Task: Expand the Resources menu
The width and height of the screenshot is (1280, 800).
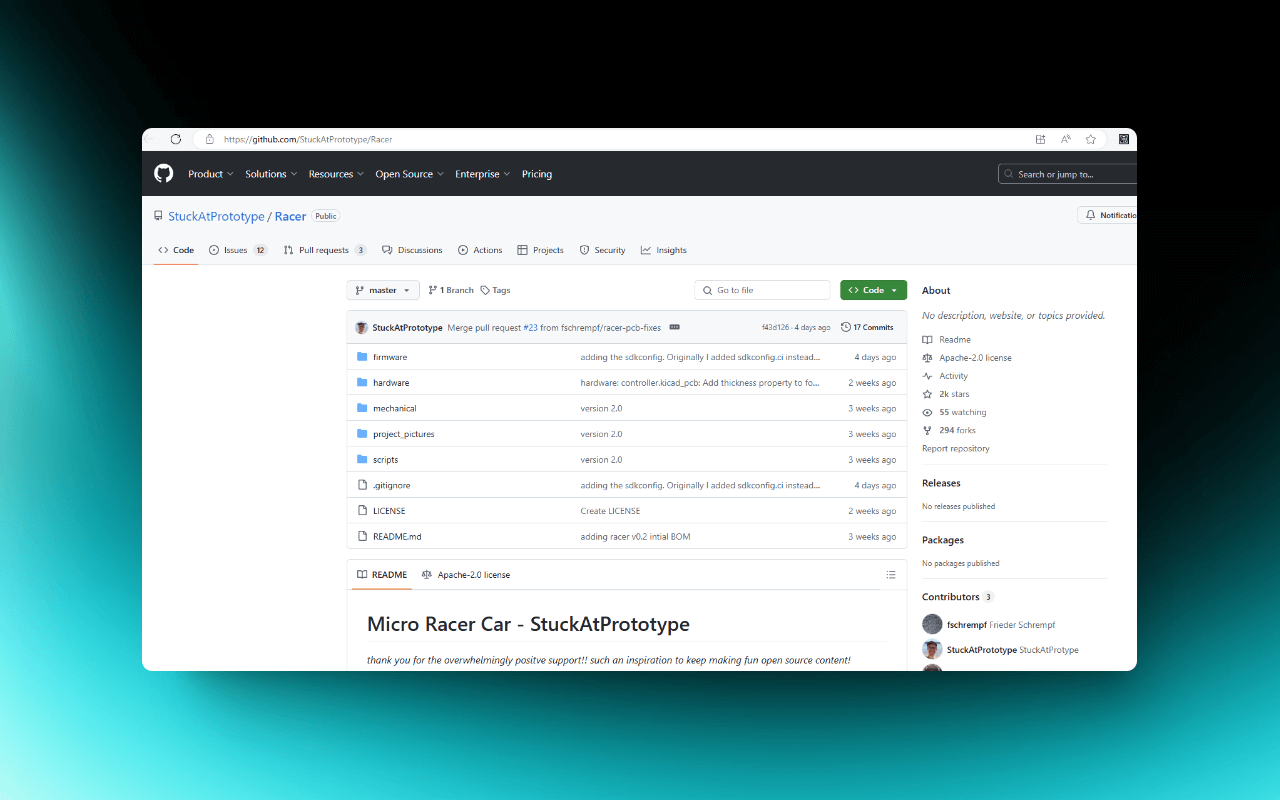Action: (x=336, y=174)
